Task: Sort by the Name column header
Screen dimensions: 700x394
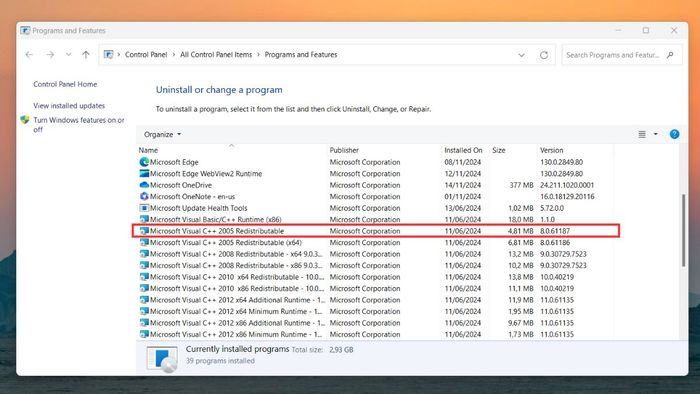Action: (x=148, y=150)
